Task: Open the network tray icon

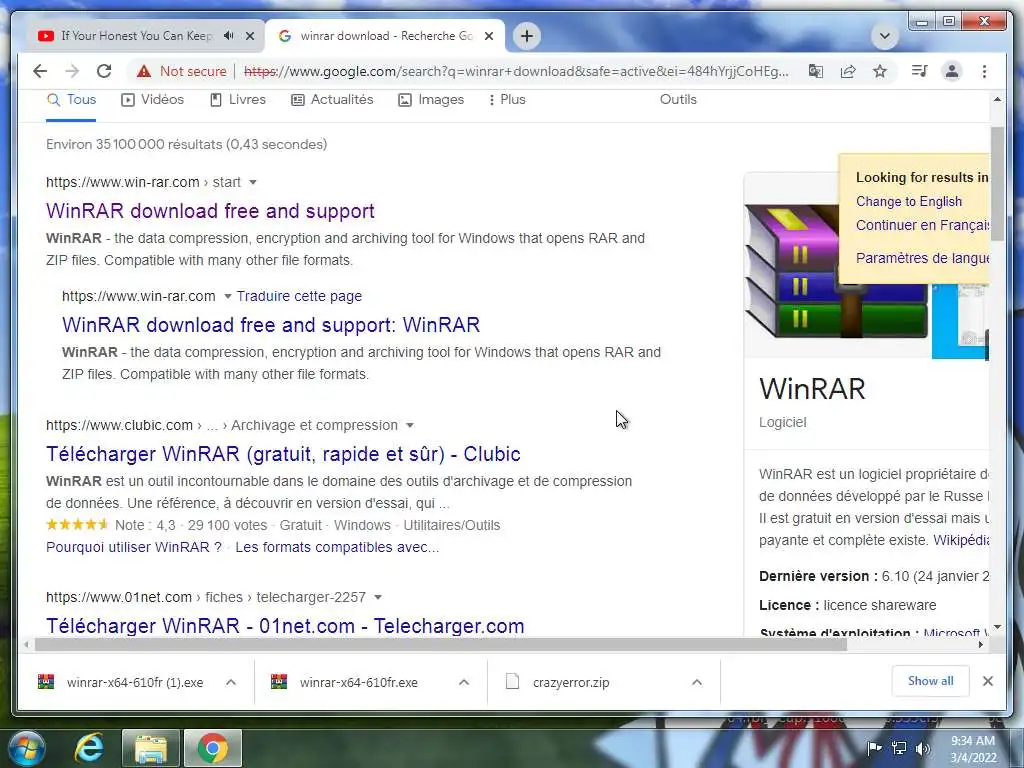Action: pyautogui.click(x=899, y=748)
